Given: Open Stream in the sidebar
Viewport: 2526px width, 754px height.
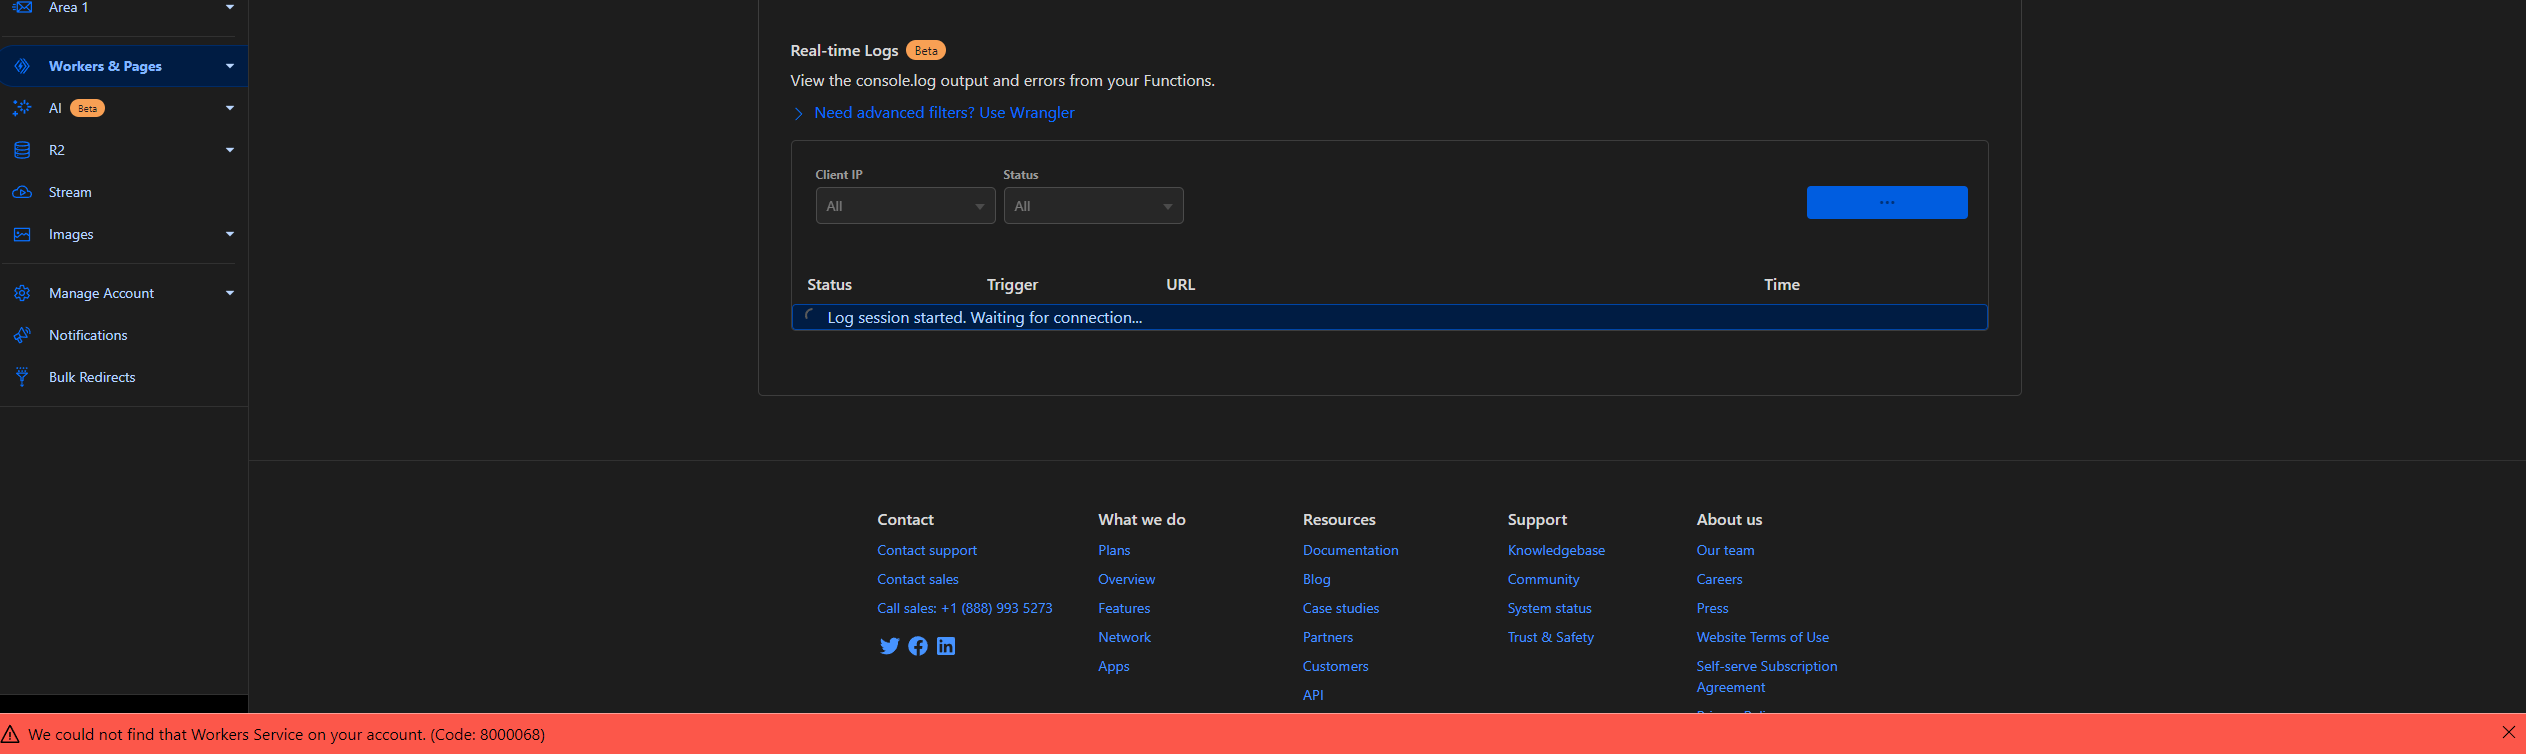Looking at the screenshot, I should (70, 192).
